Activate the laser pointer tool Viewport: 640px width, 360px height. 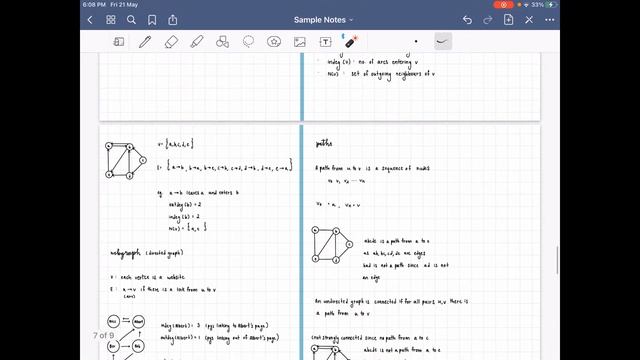(350, 42)
